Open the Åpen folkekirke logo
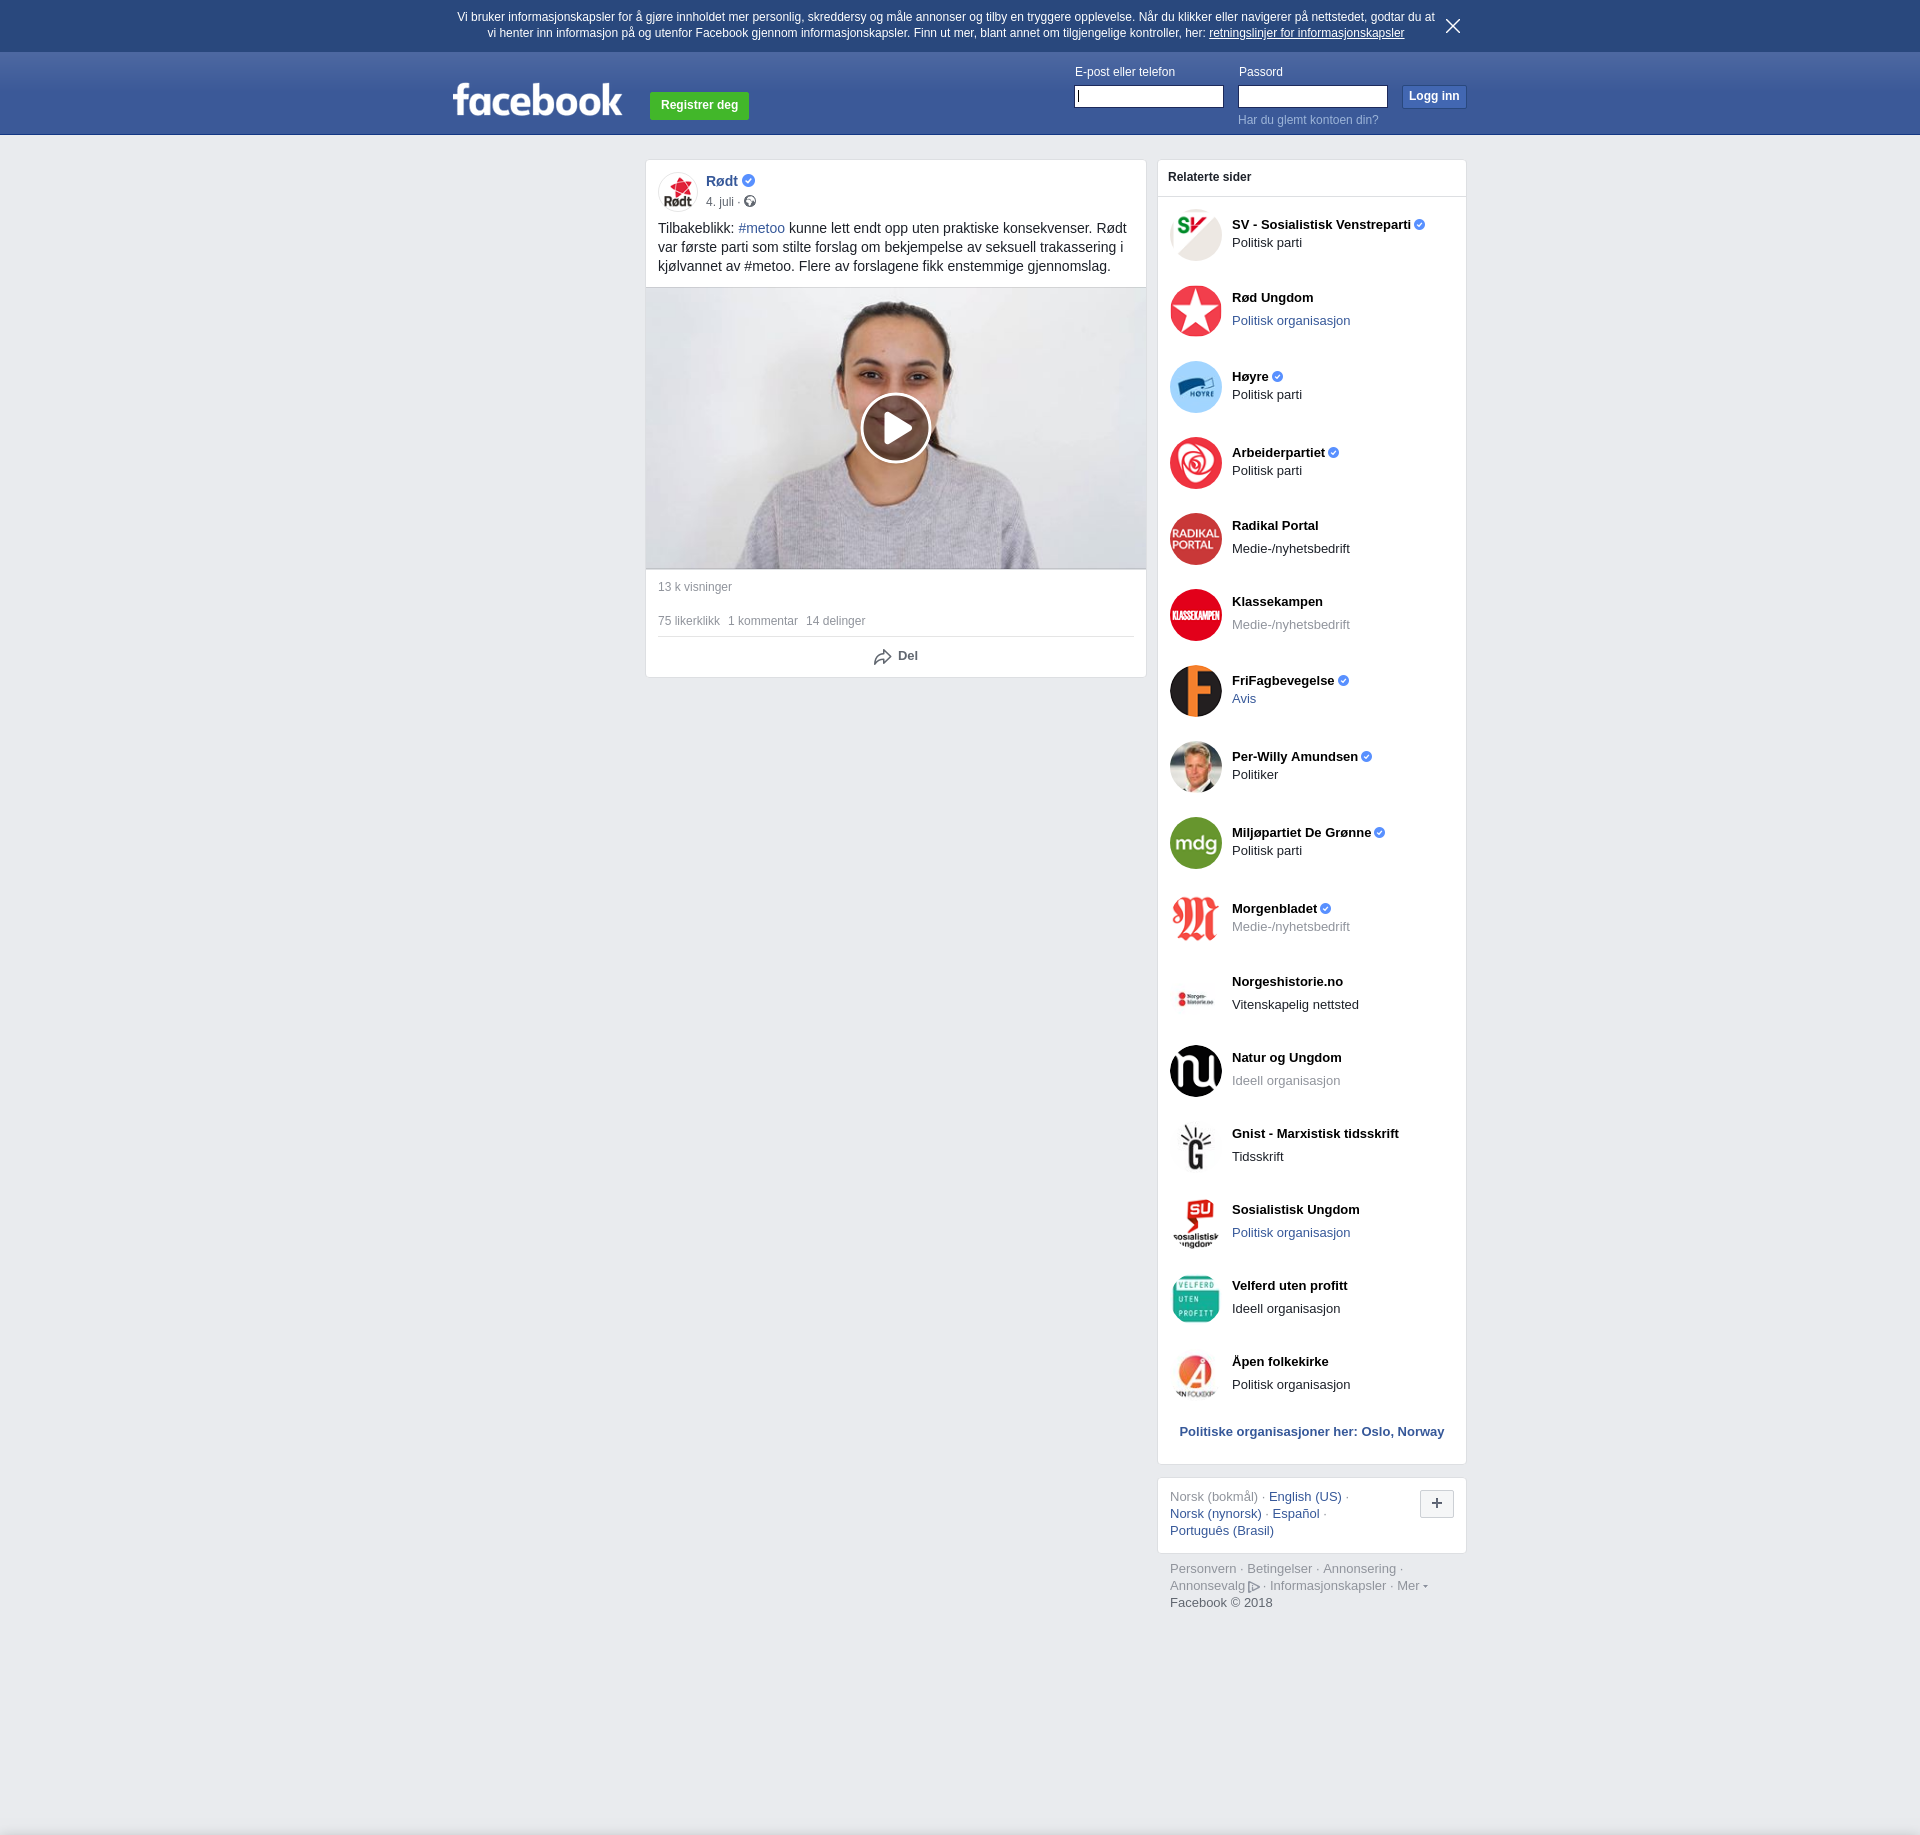This screenshot has height=1835, width=1920. point(1196,1375)
